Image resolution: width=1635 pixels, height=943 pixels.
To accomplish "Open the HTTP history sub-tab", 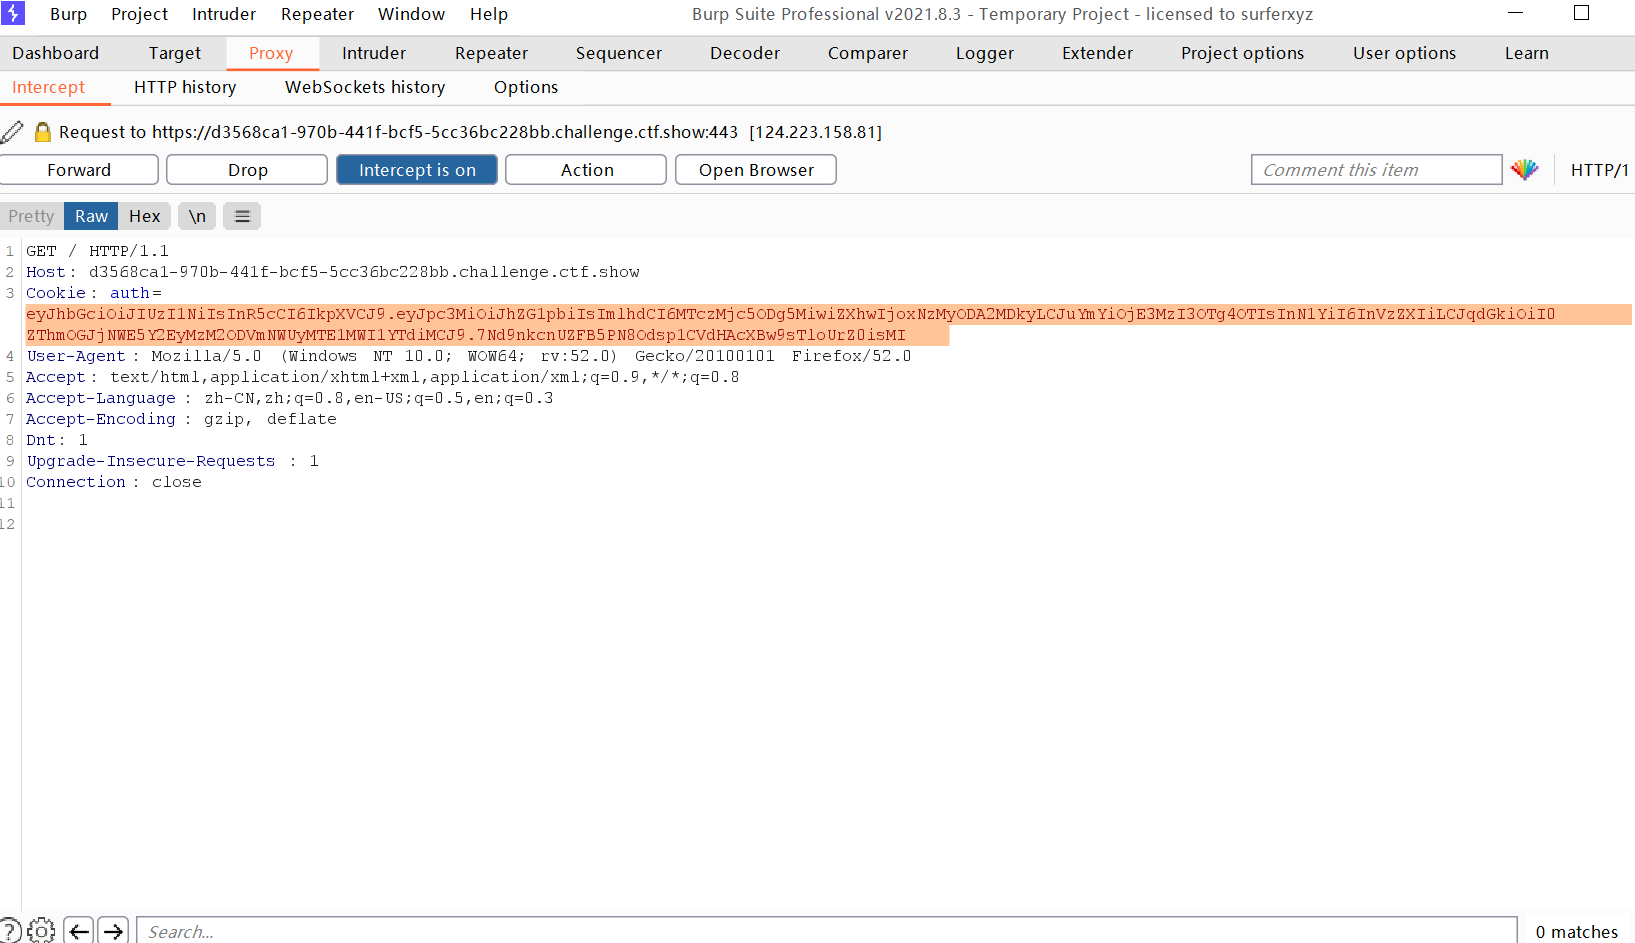I will (185, 87).
